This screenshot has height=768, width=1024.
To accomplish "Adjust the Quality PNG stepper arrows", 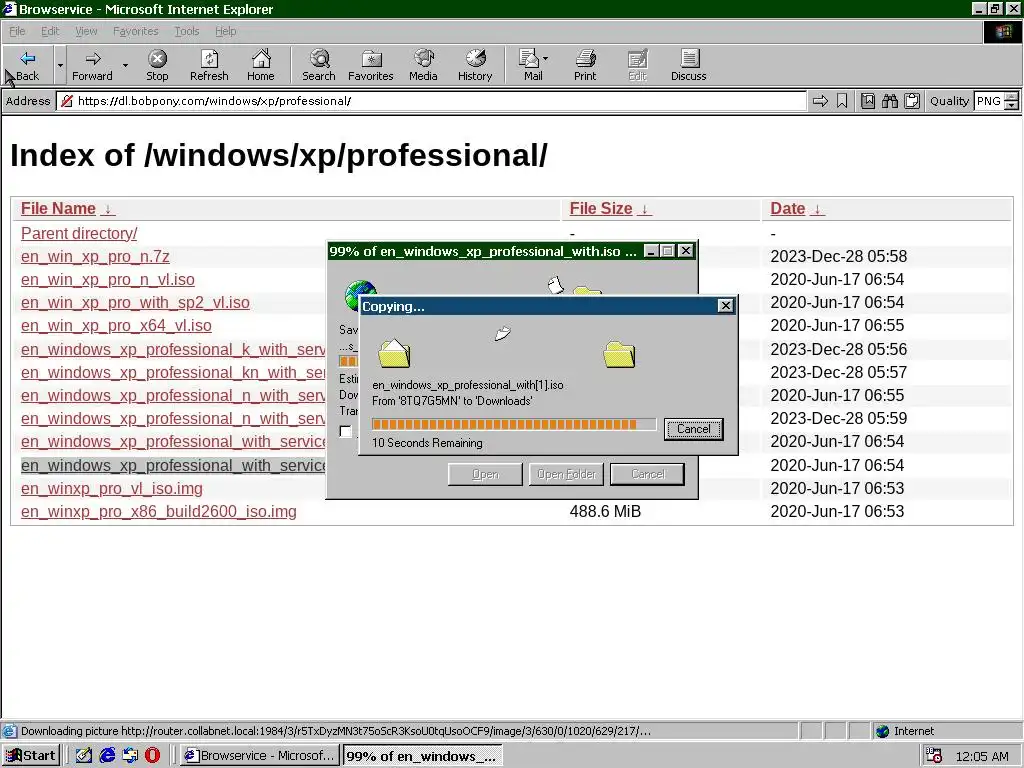I will pos(1011,101).
